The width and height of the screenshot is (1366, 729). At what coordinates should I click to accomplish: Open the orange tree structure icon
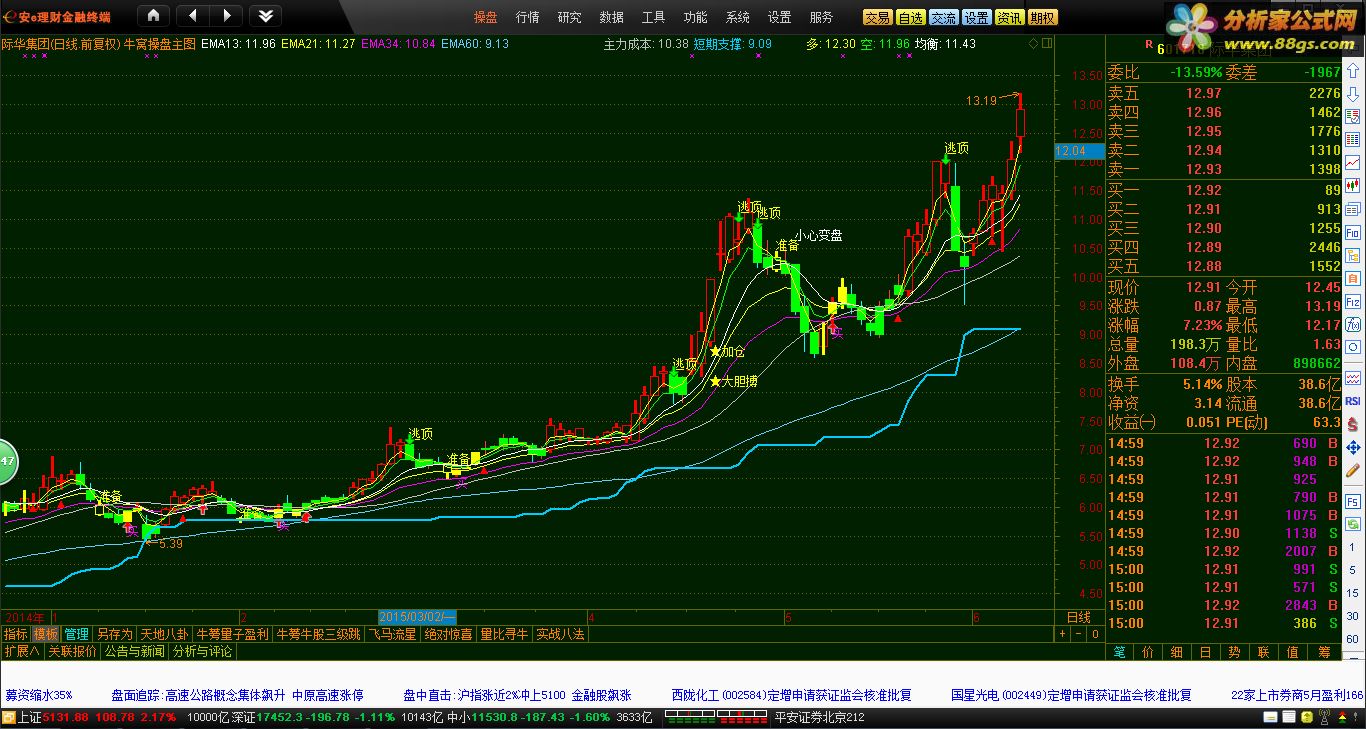click(x=1353, y=255)
